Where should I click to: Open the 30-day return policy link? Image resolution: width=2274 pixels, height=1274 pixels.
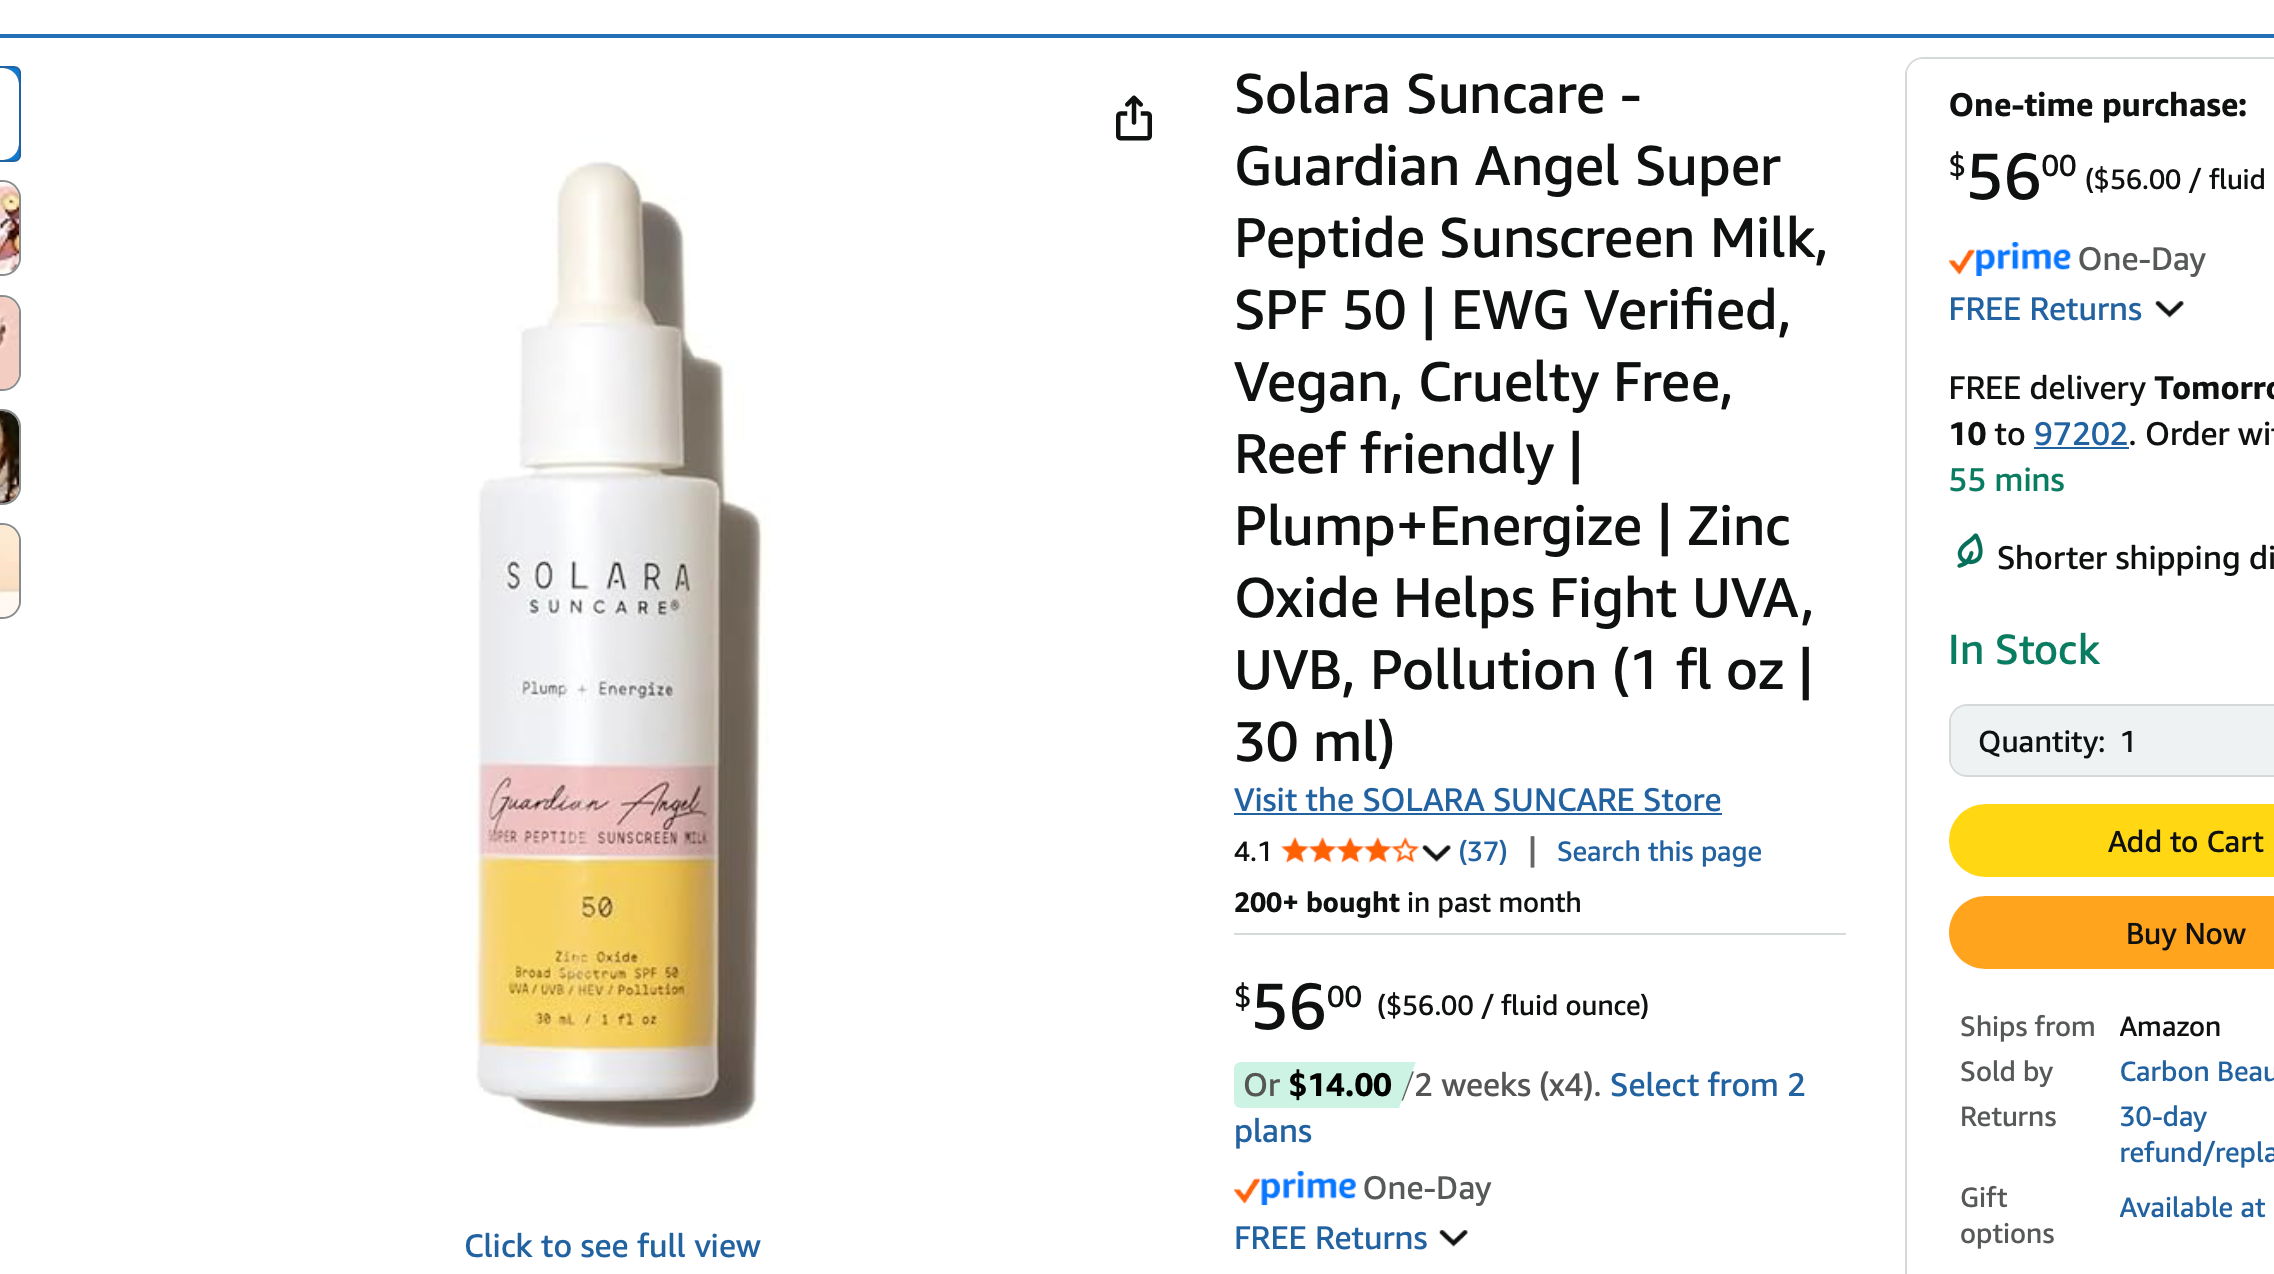2162,1116
